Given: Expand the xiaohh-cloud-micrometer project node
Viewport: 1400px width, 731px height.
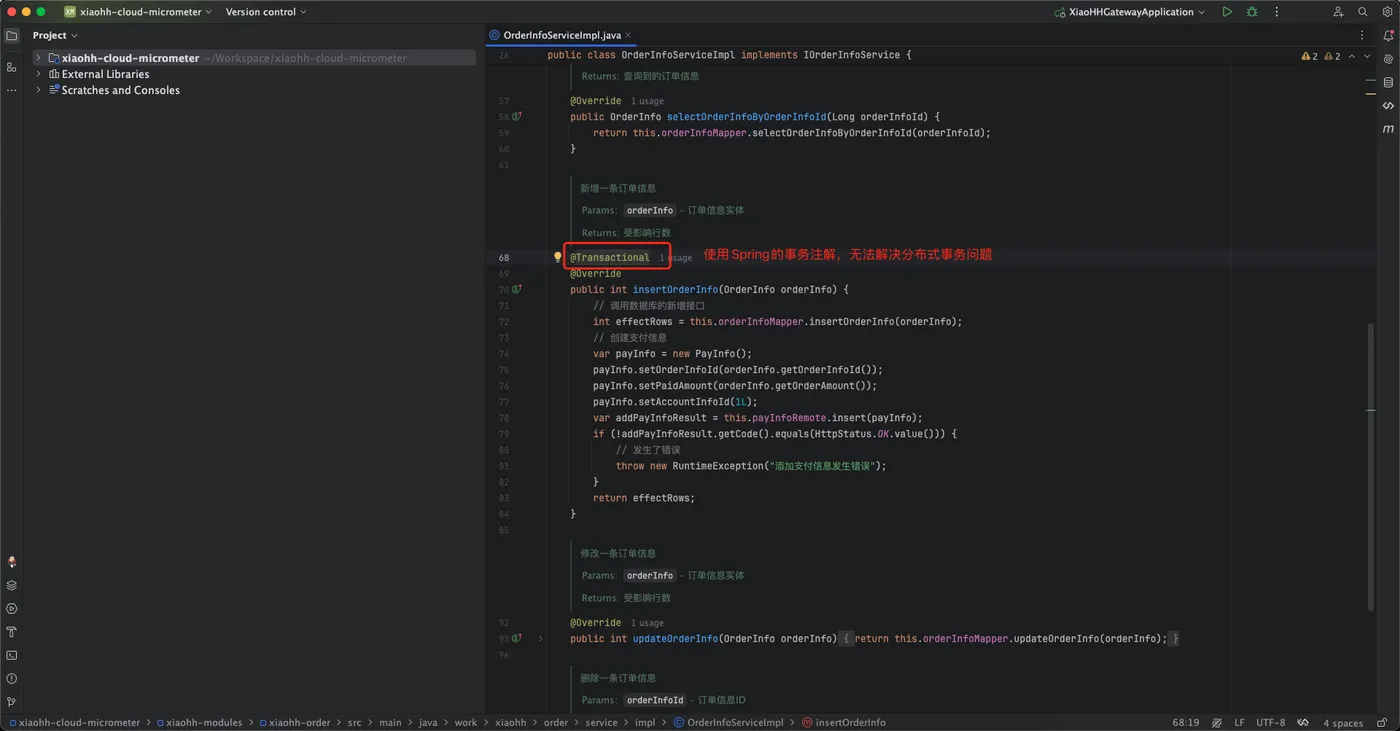Looking at the screenshot, I should 39,58.
